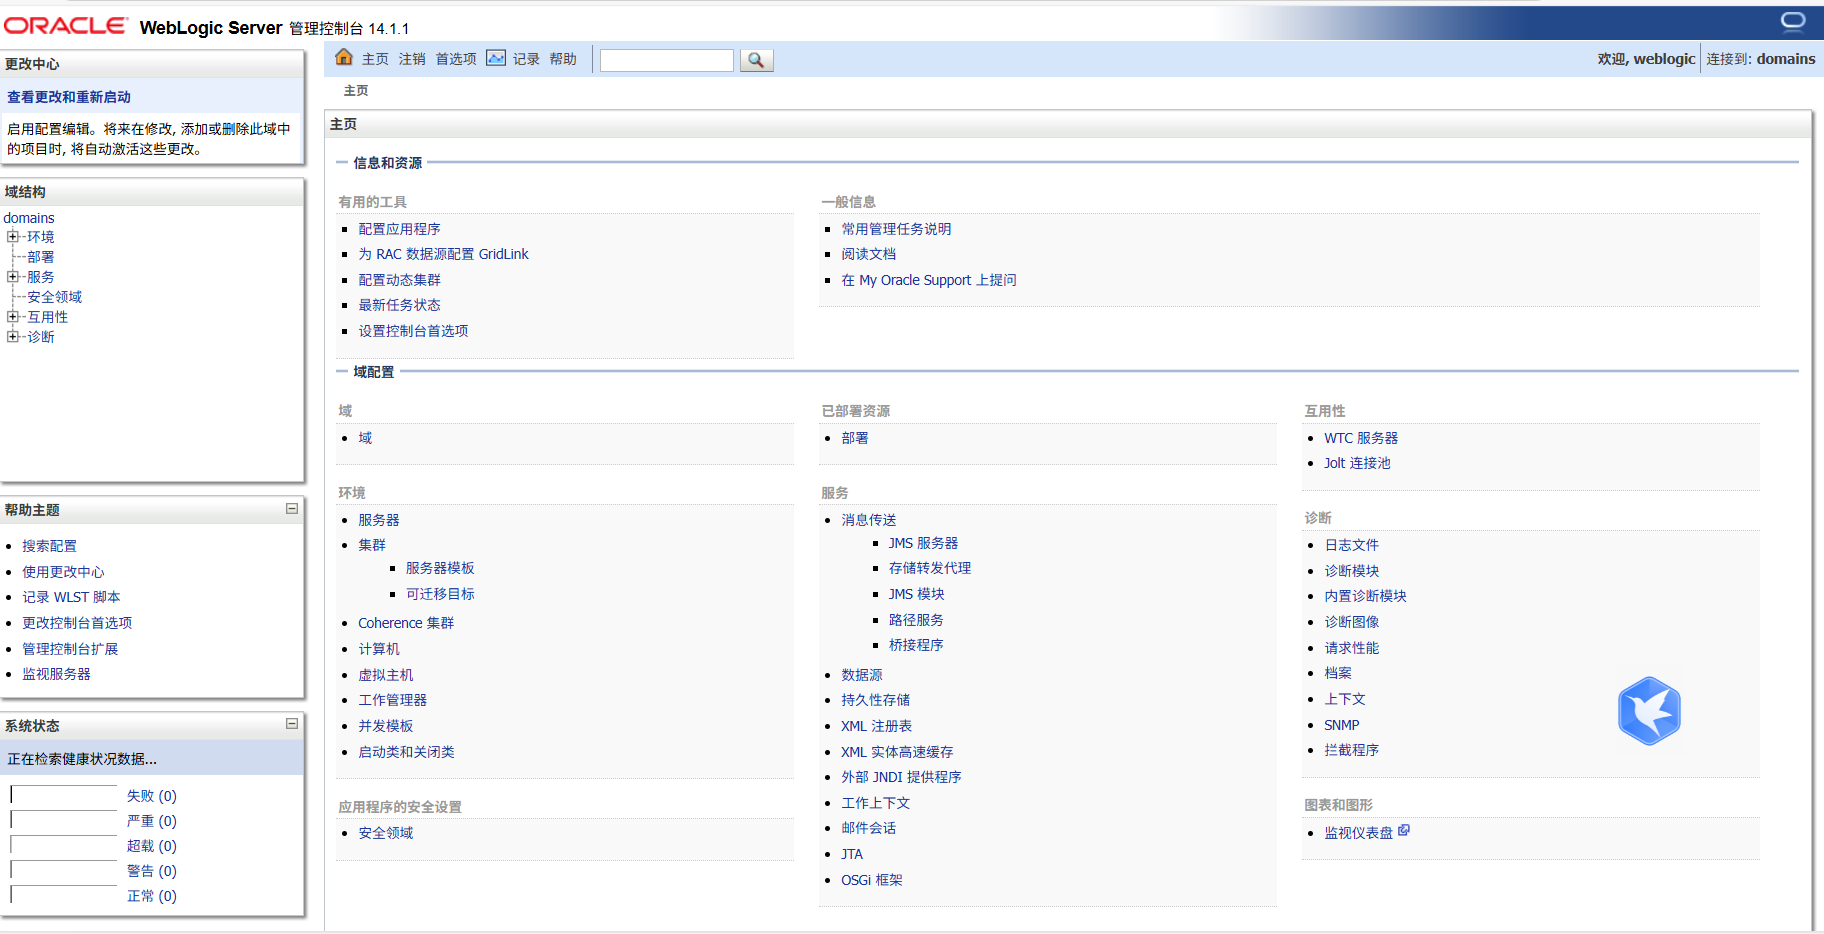Open 为 RAC 数据源配置 GridLink link
1824x934 pixels.
pyautogui.click(x=444, y=254)
